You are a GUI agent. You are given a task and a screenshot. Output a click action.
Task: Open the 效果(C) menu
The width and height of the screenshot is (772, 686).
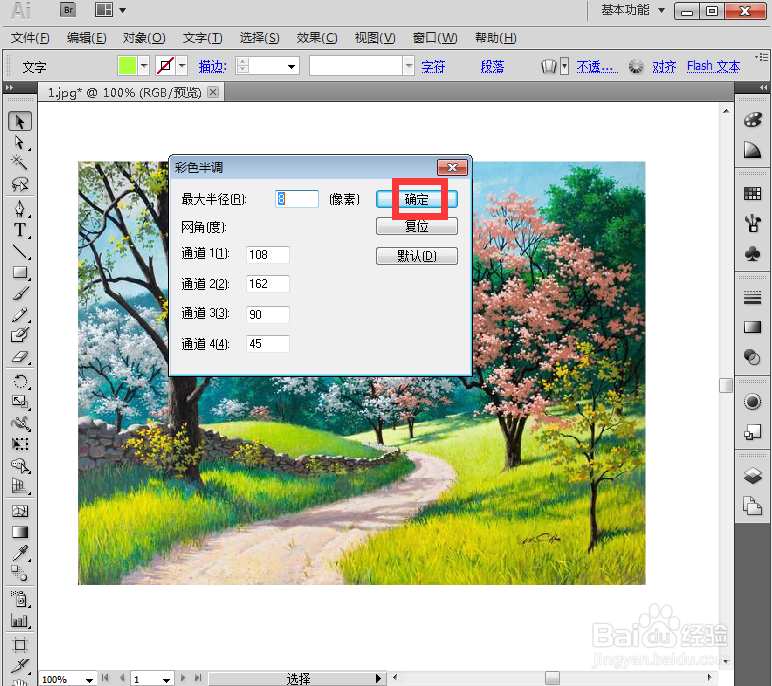pyautogui.click(x=317, y=38)
